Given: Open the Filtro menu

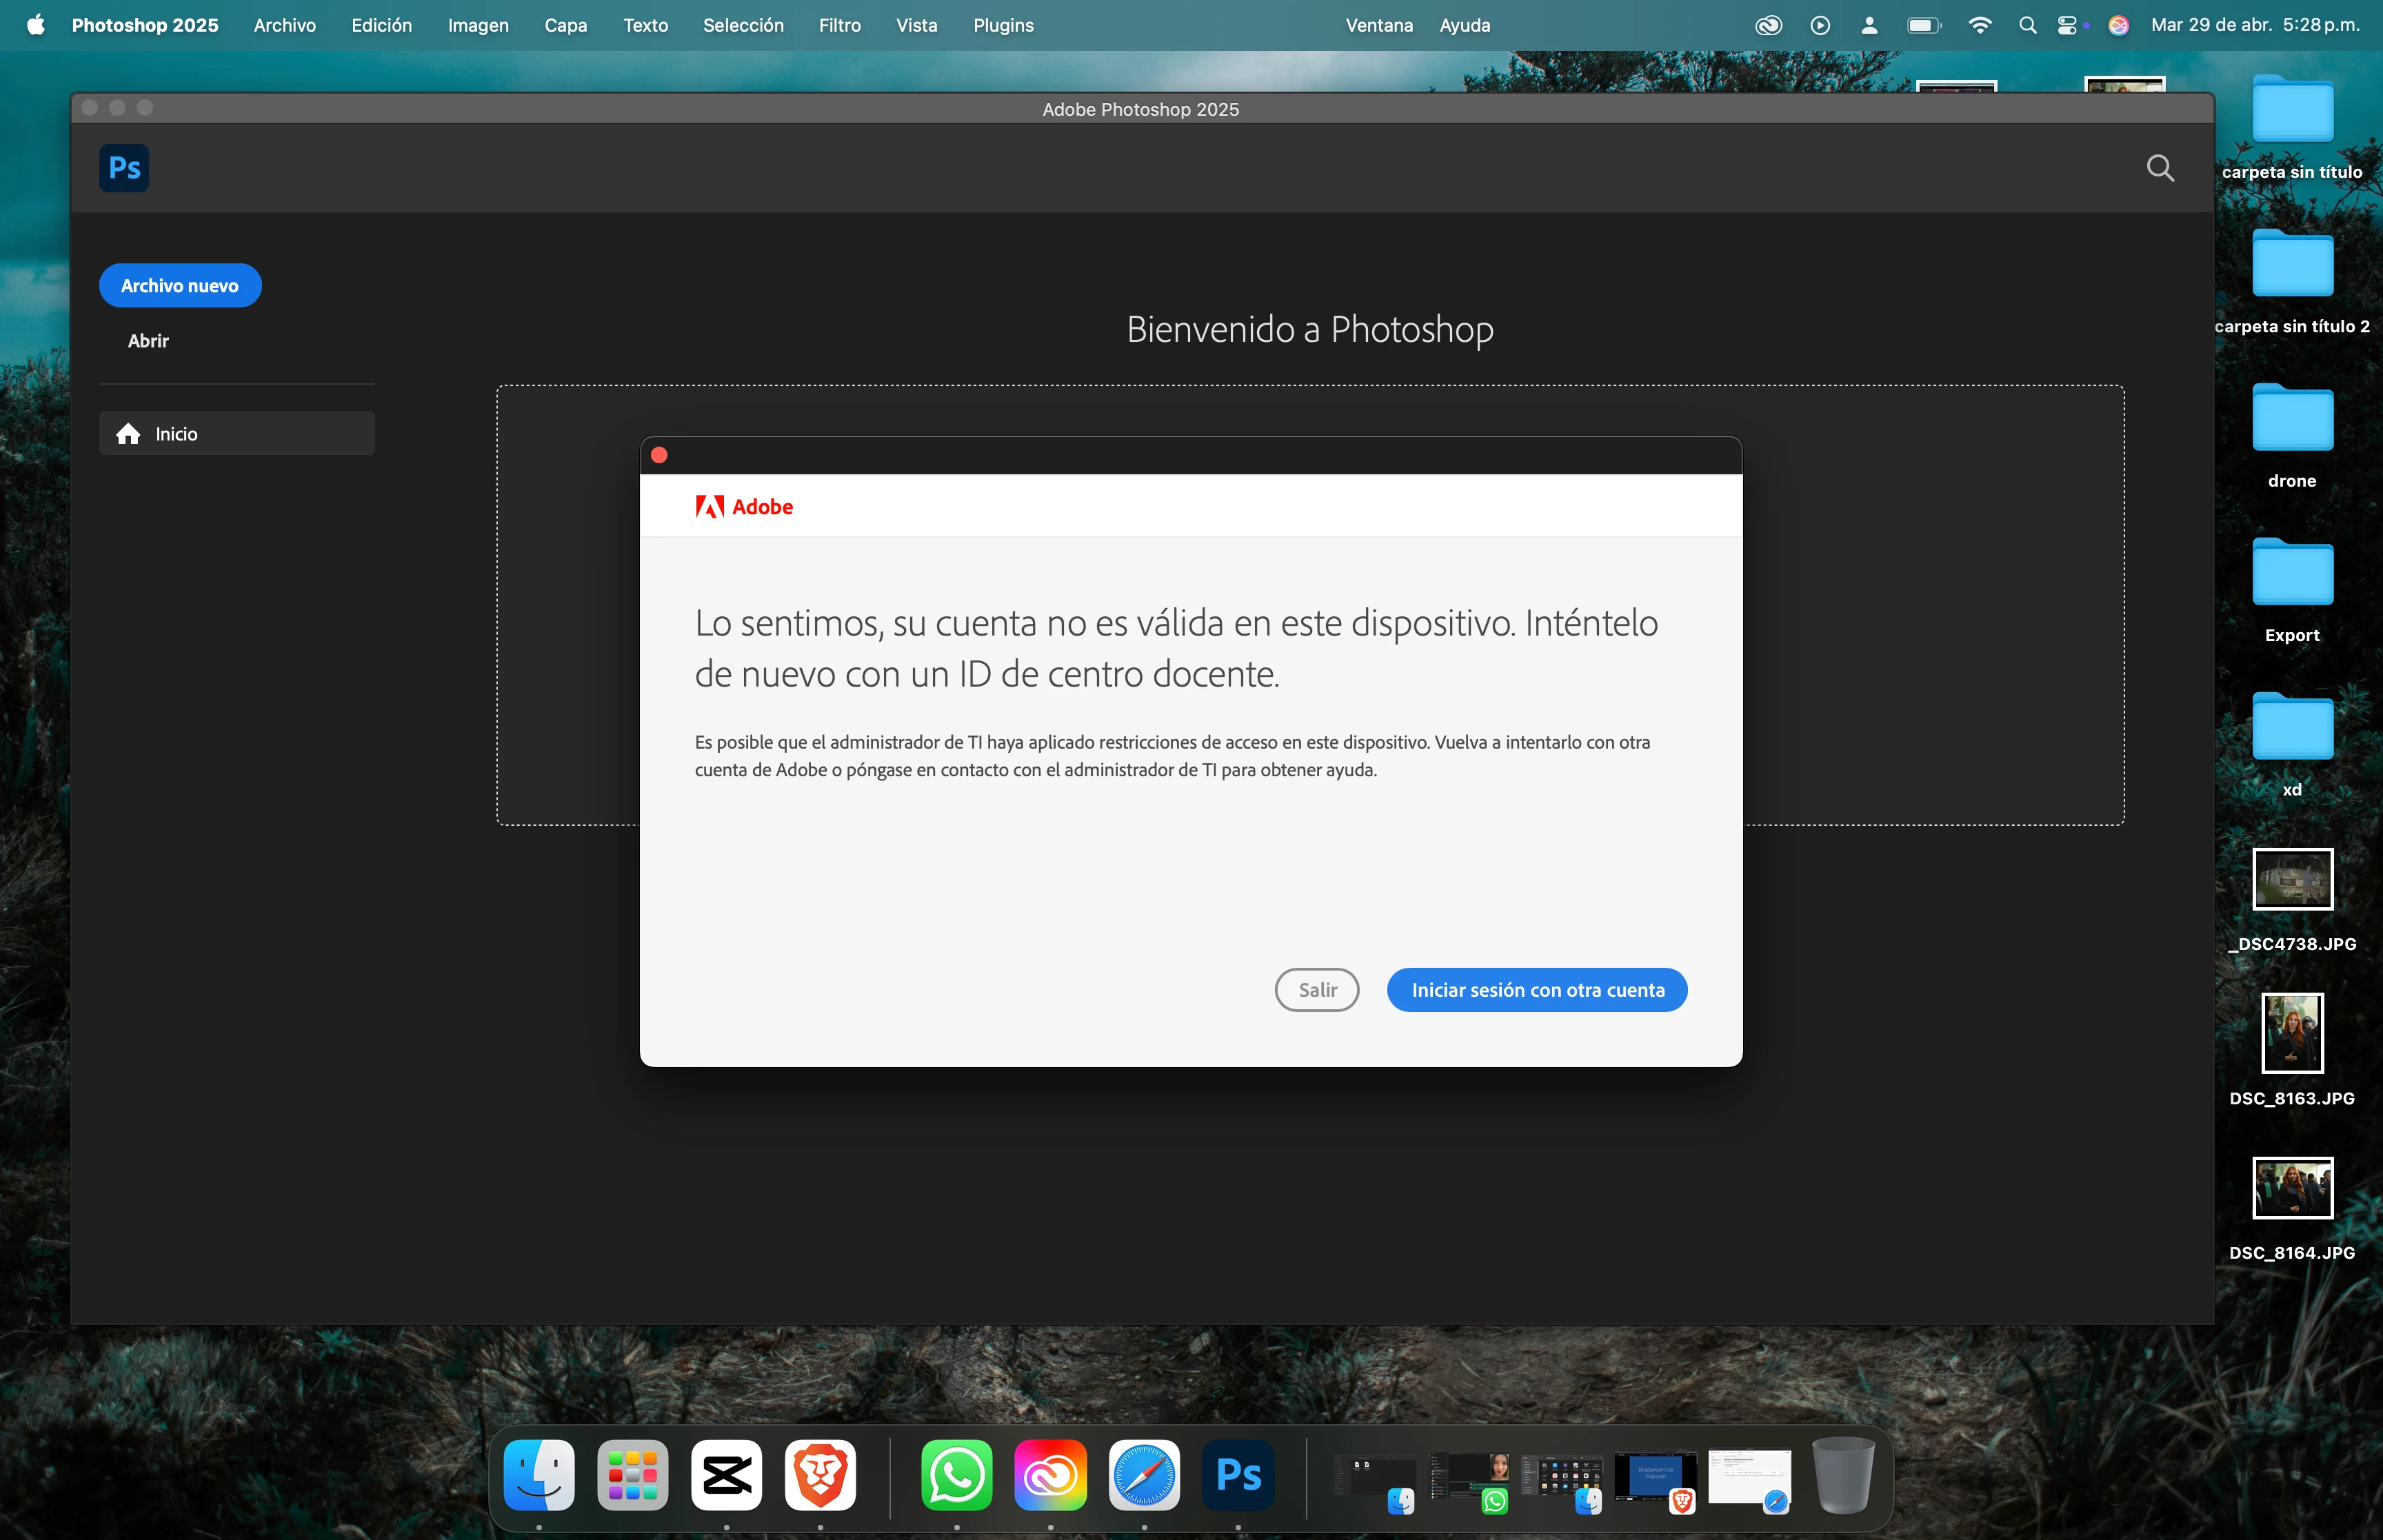Looking at the screenshot, I should [x=839, y=26].
